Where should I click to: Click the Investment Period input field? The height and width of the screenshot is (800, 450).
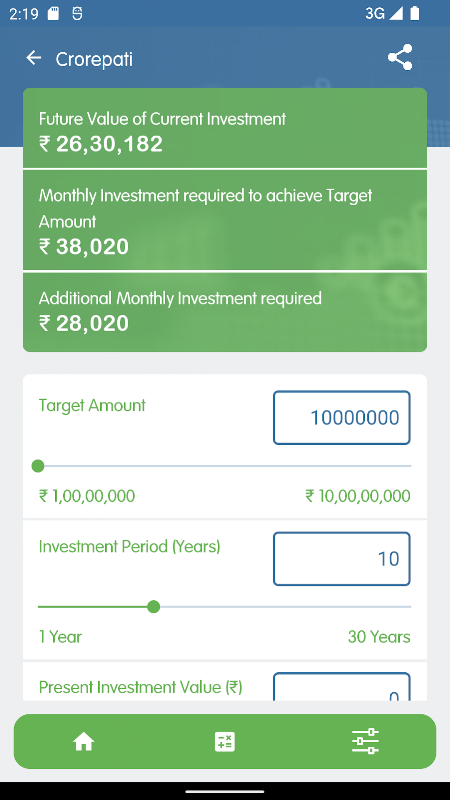point(341,559)
